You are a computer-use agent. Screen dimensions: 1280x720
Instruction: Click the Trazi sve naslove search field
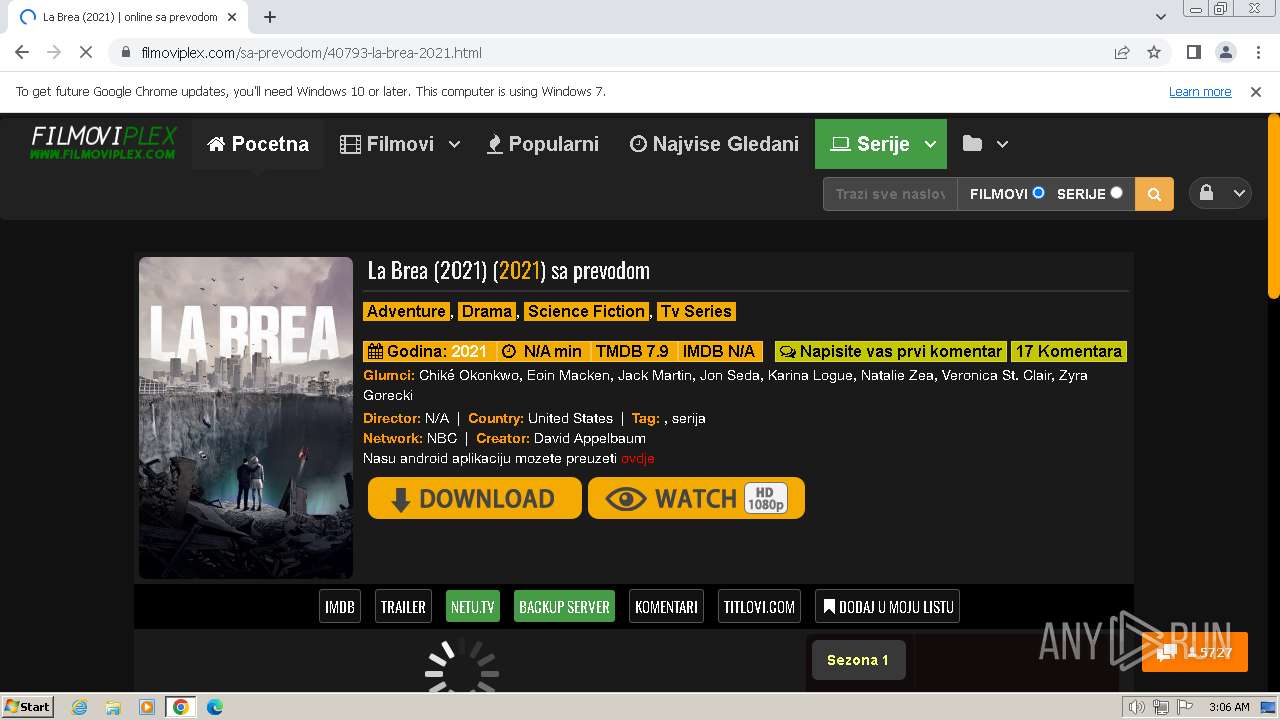tap(890, 194)
